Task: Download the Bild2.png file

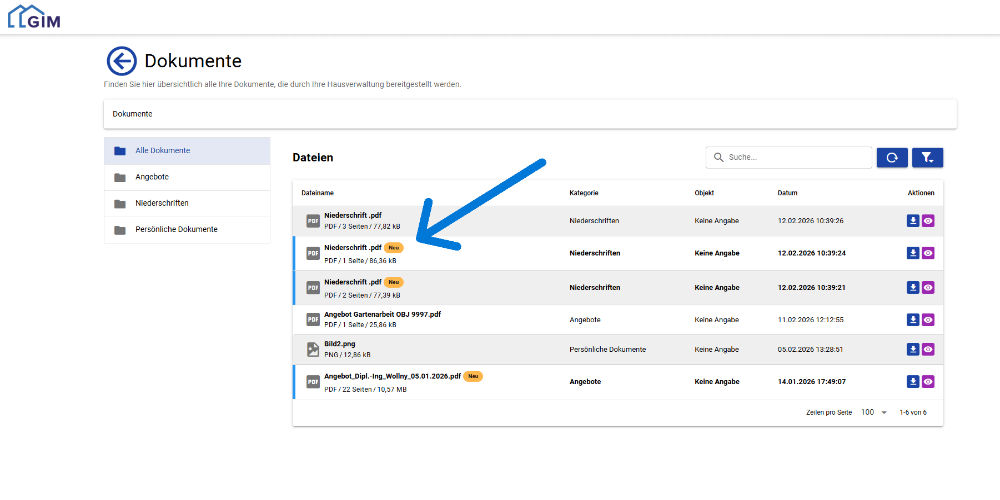Action: click(x=912, y=349)
